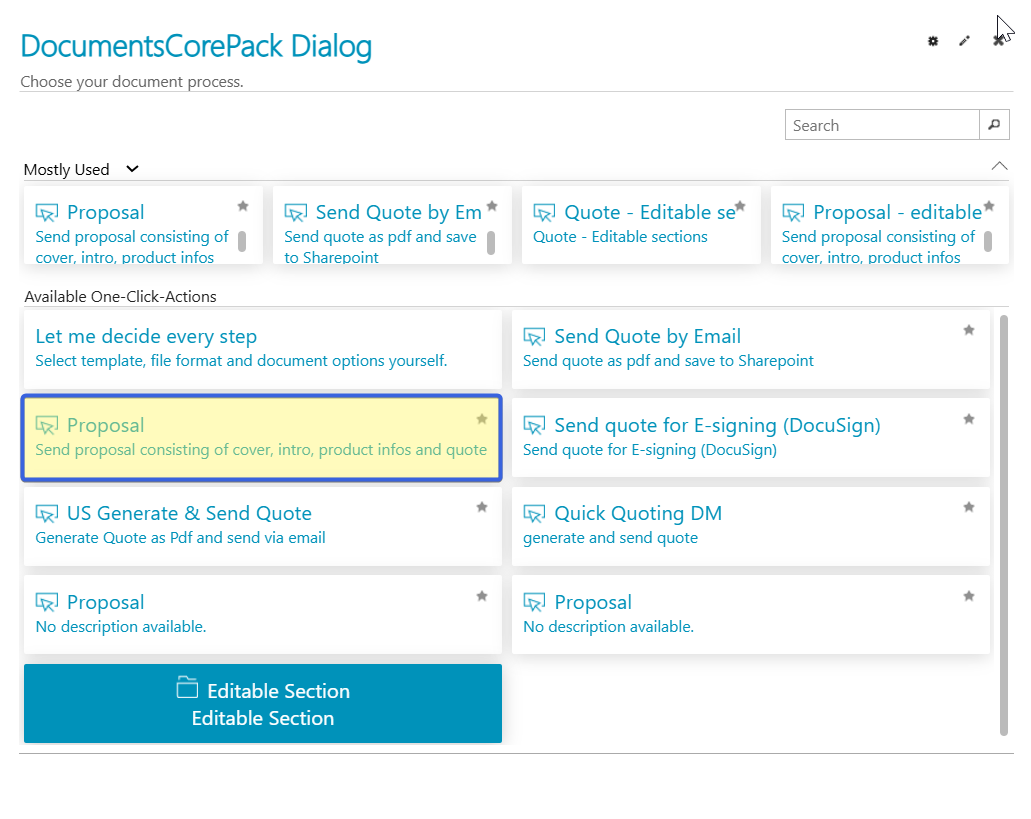Click the main list vertical scrollbar

click(x=1003, y=525)
